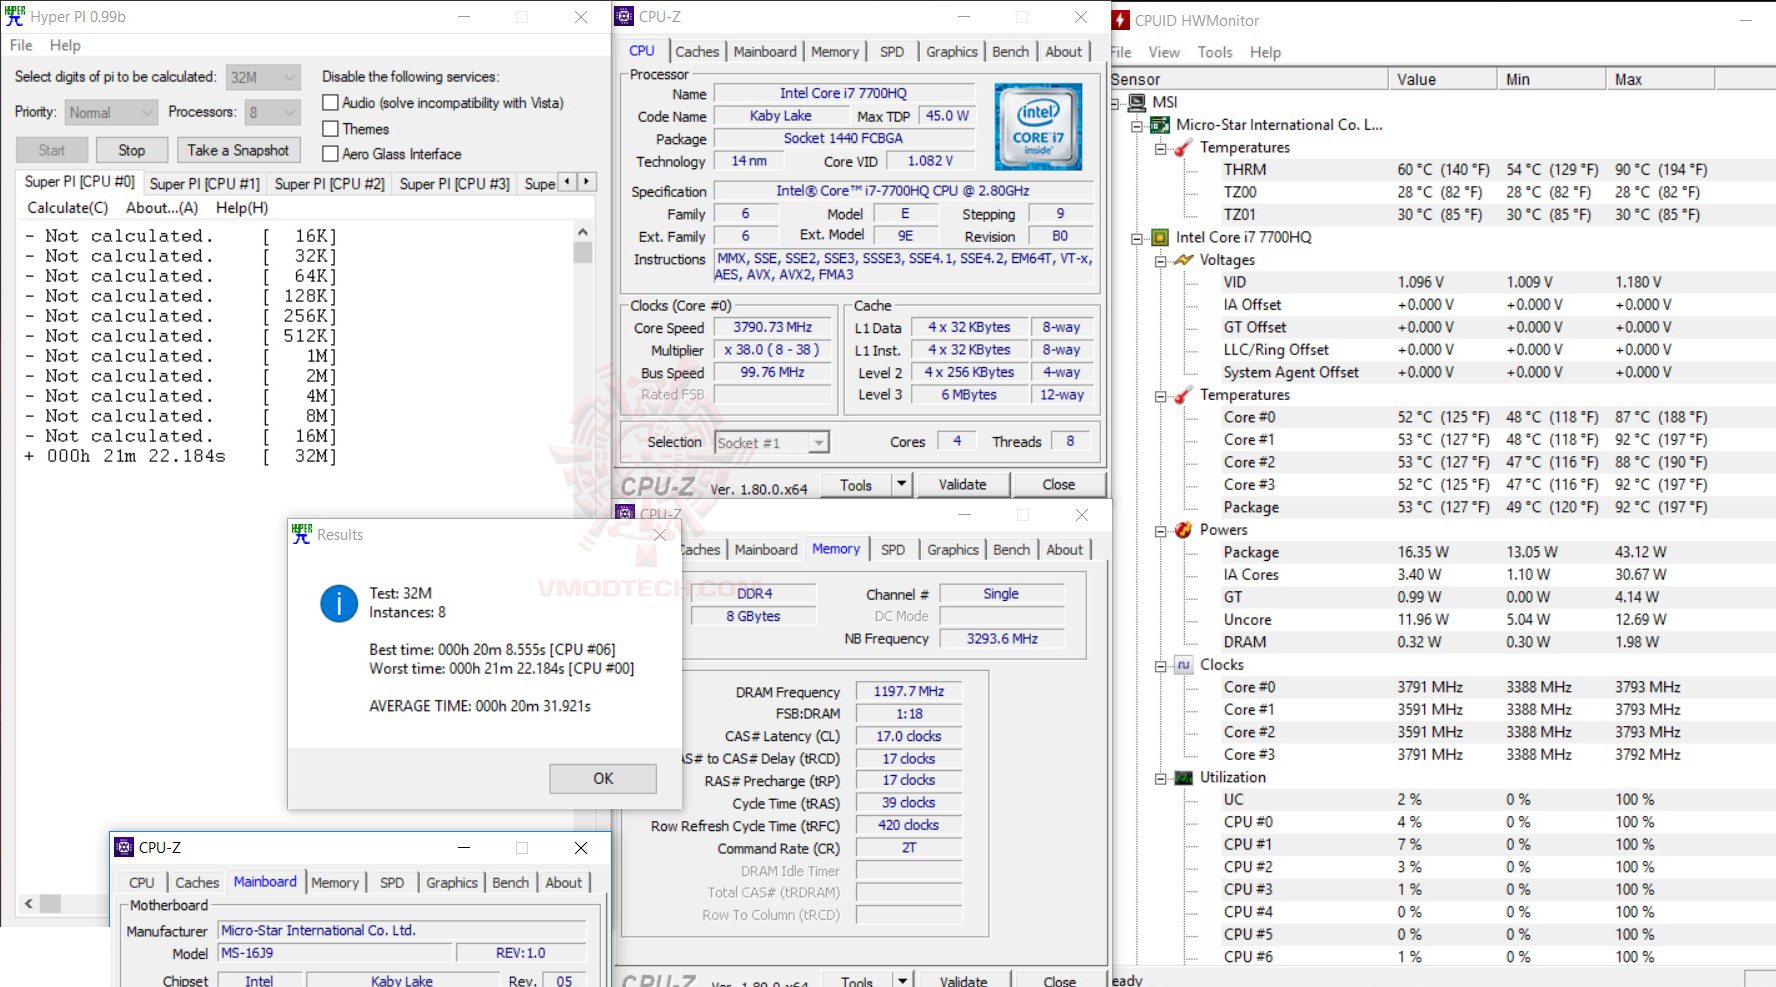Click Validate in the CPU-Z CPU window
Viewport: 1776px width, 987px height.
click(962, 484)
